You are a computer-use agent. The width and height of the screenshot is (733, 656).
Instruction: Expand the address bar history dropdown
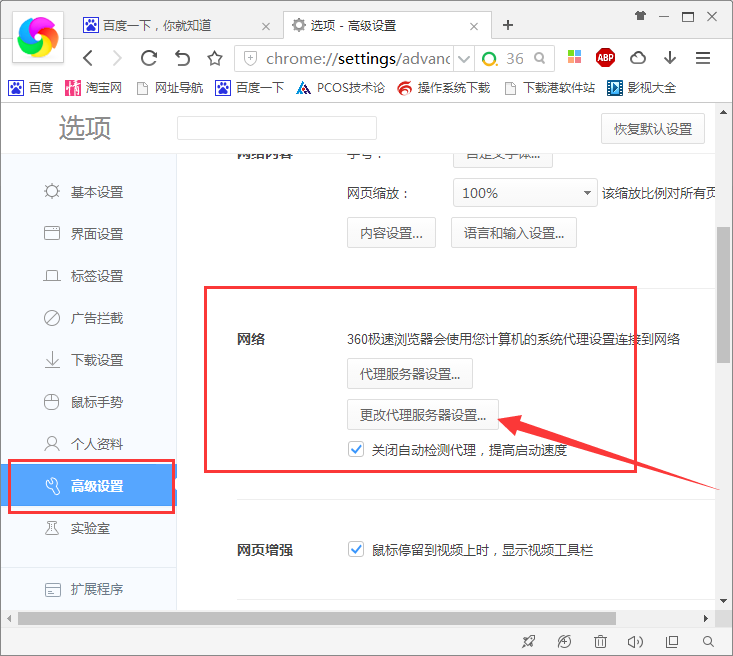tap(463, 59)
